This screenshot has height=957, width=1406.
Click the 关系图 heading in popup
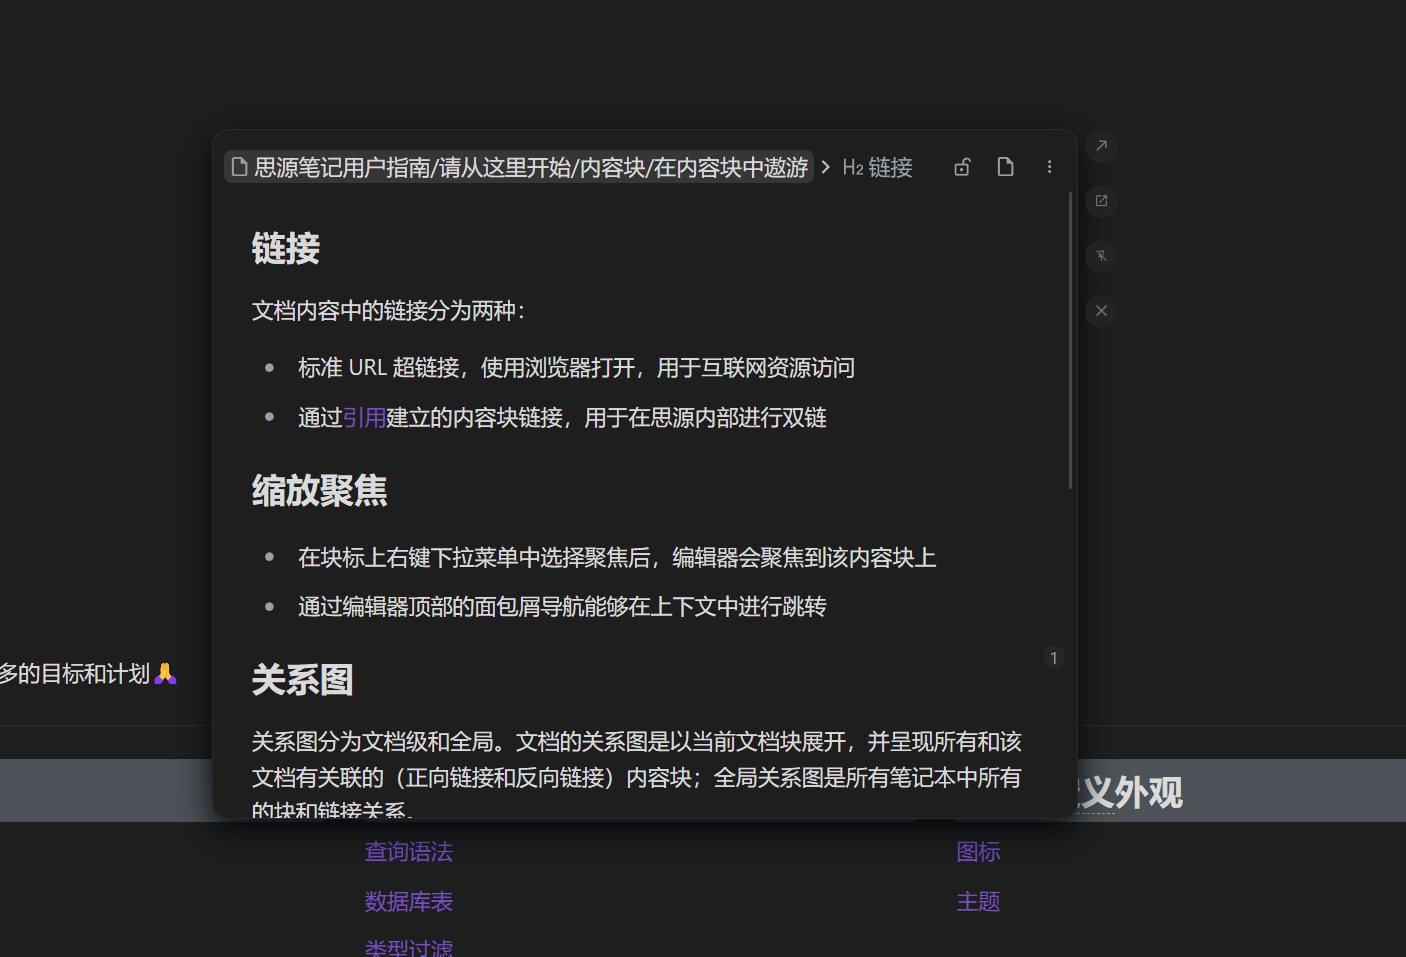point(302,680)
